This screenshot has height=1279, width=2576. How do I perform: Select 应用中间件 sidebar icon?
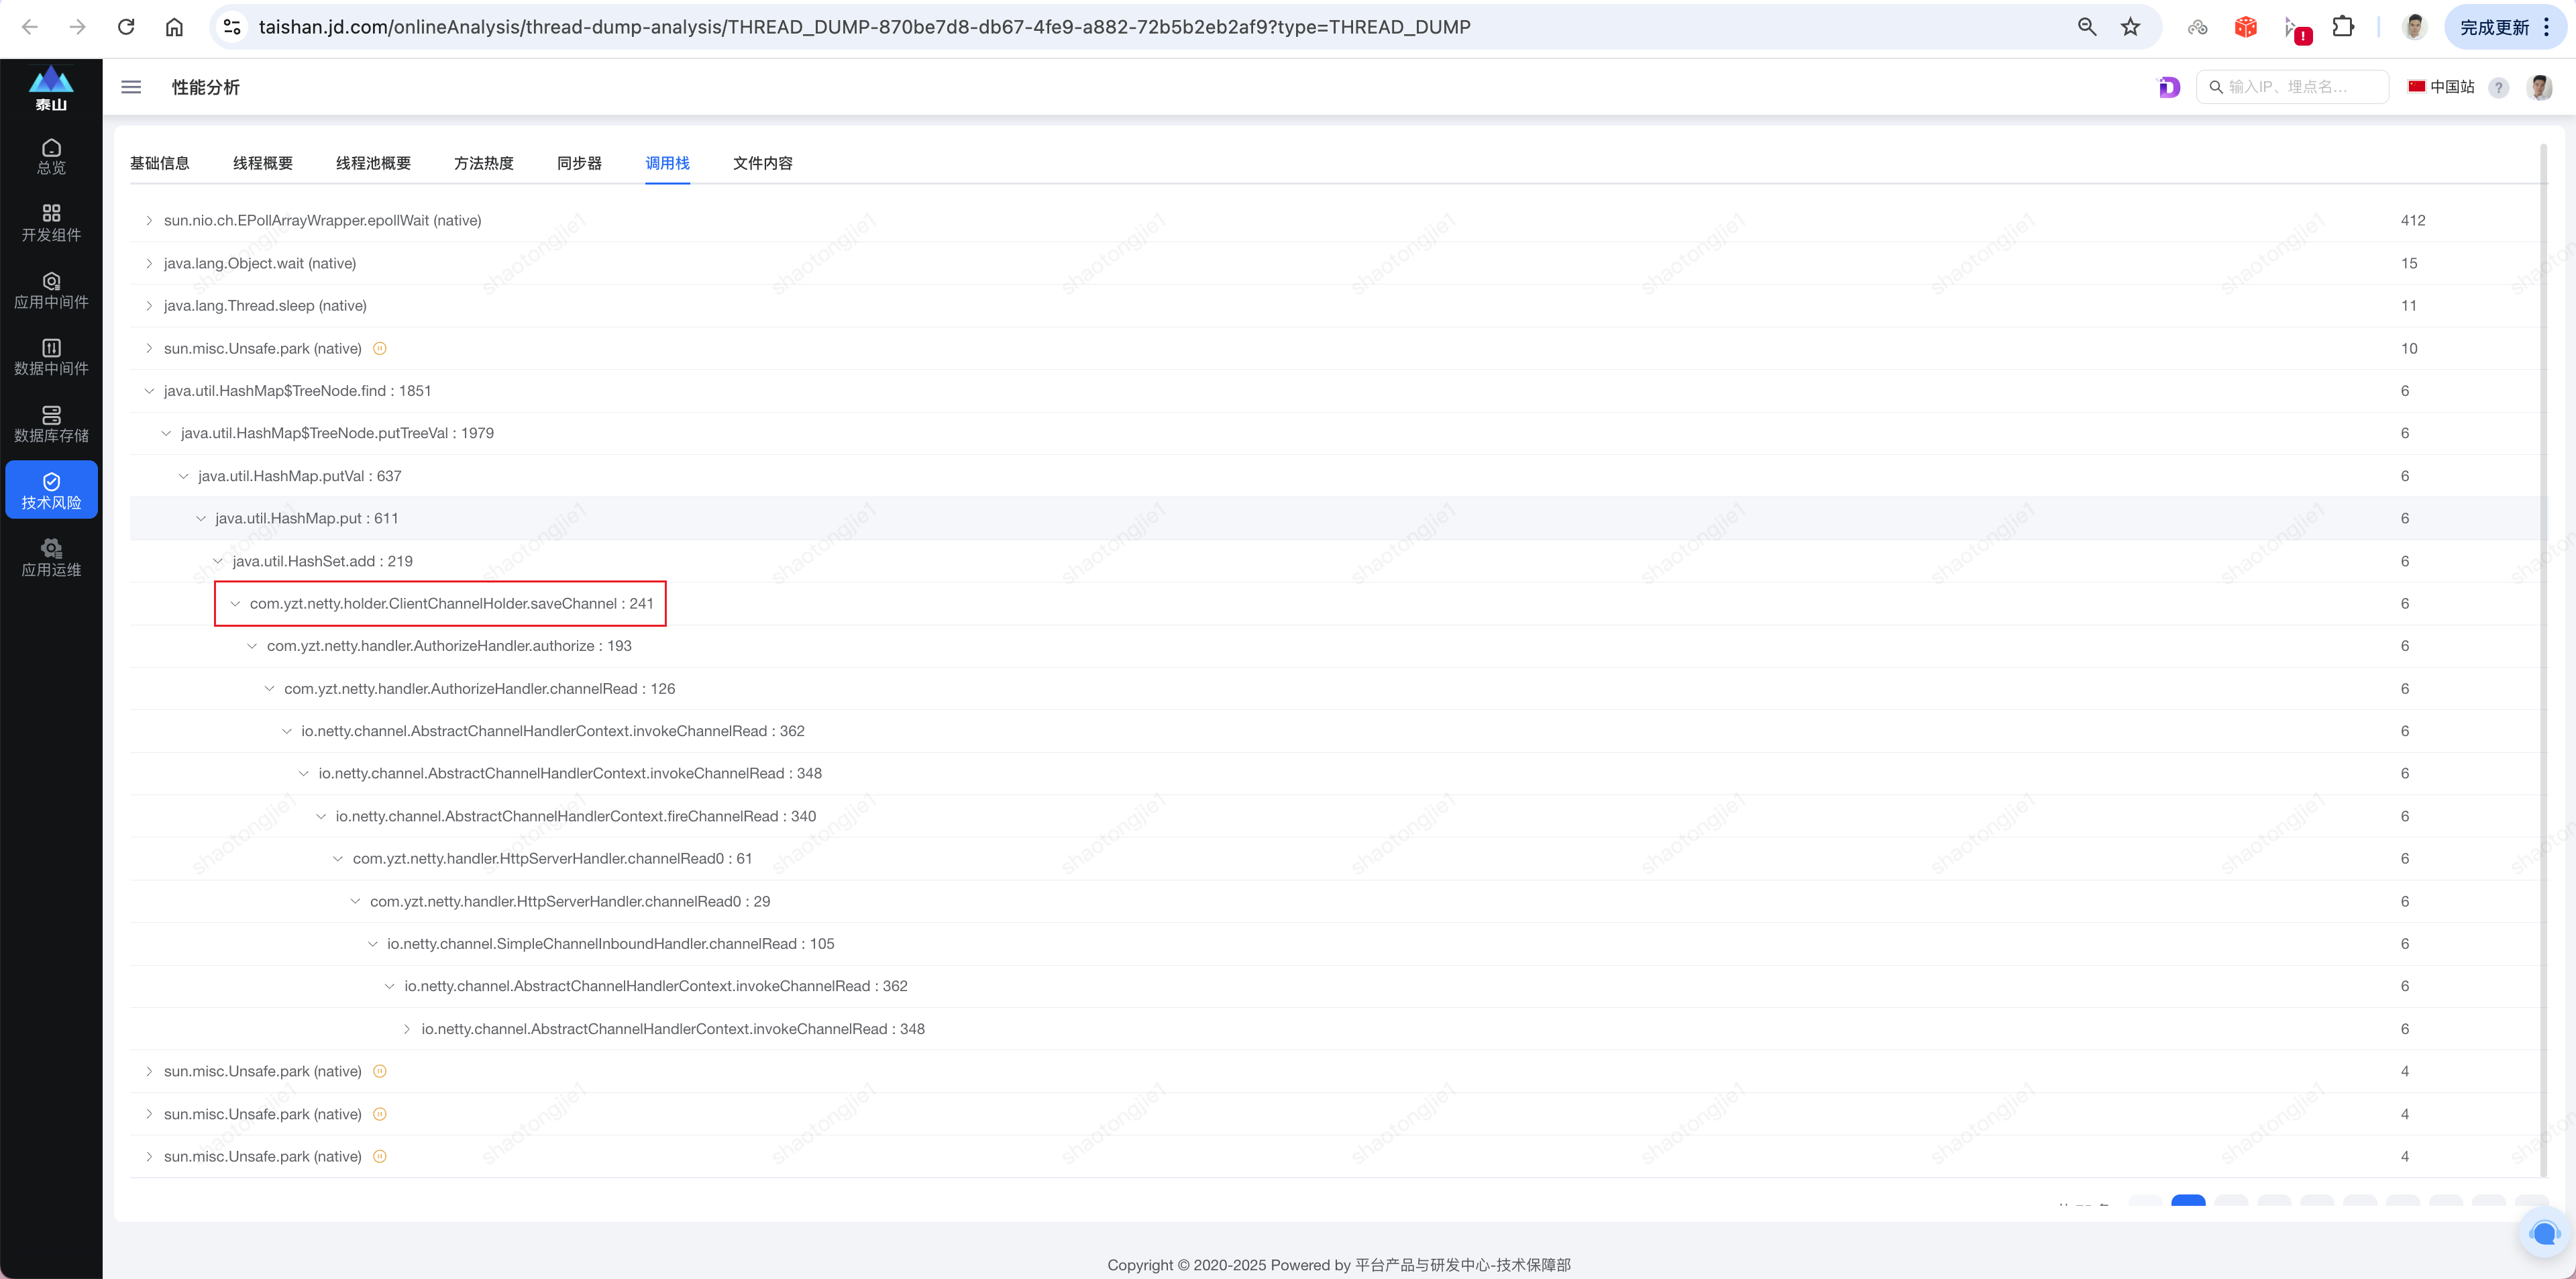coord(51,290)
